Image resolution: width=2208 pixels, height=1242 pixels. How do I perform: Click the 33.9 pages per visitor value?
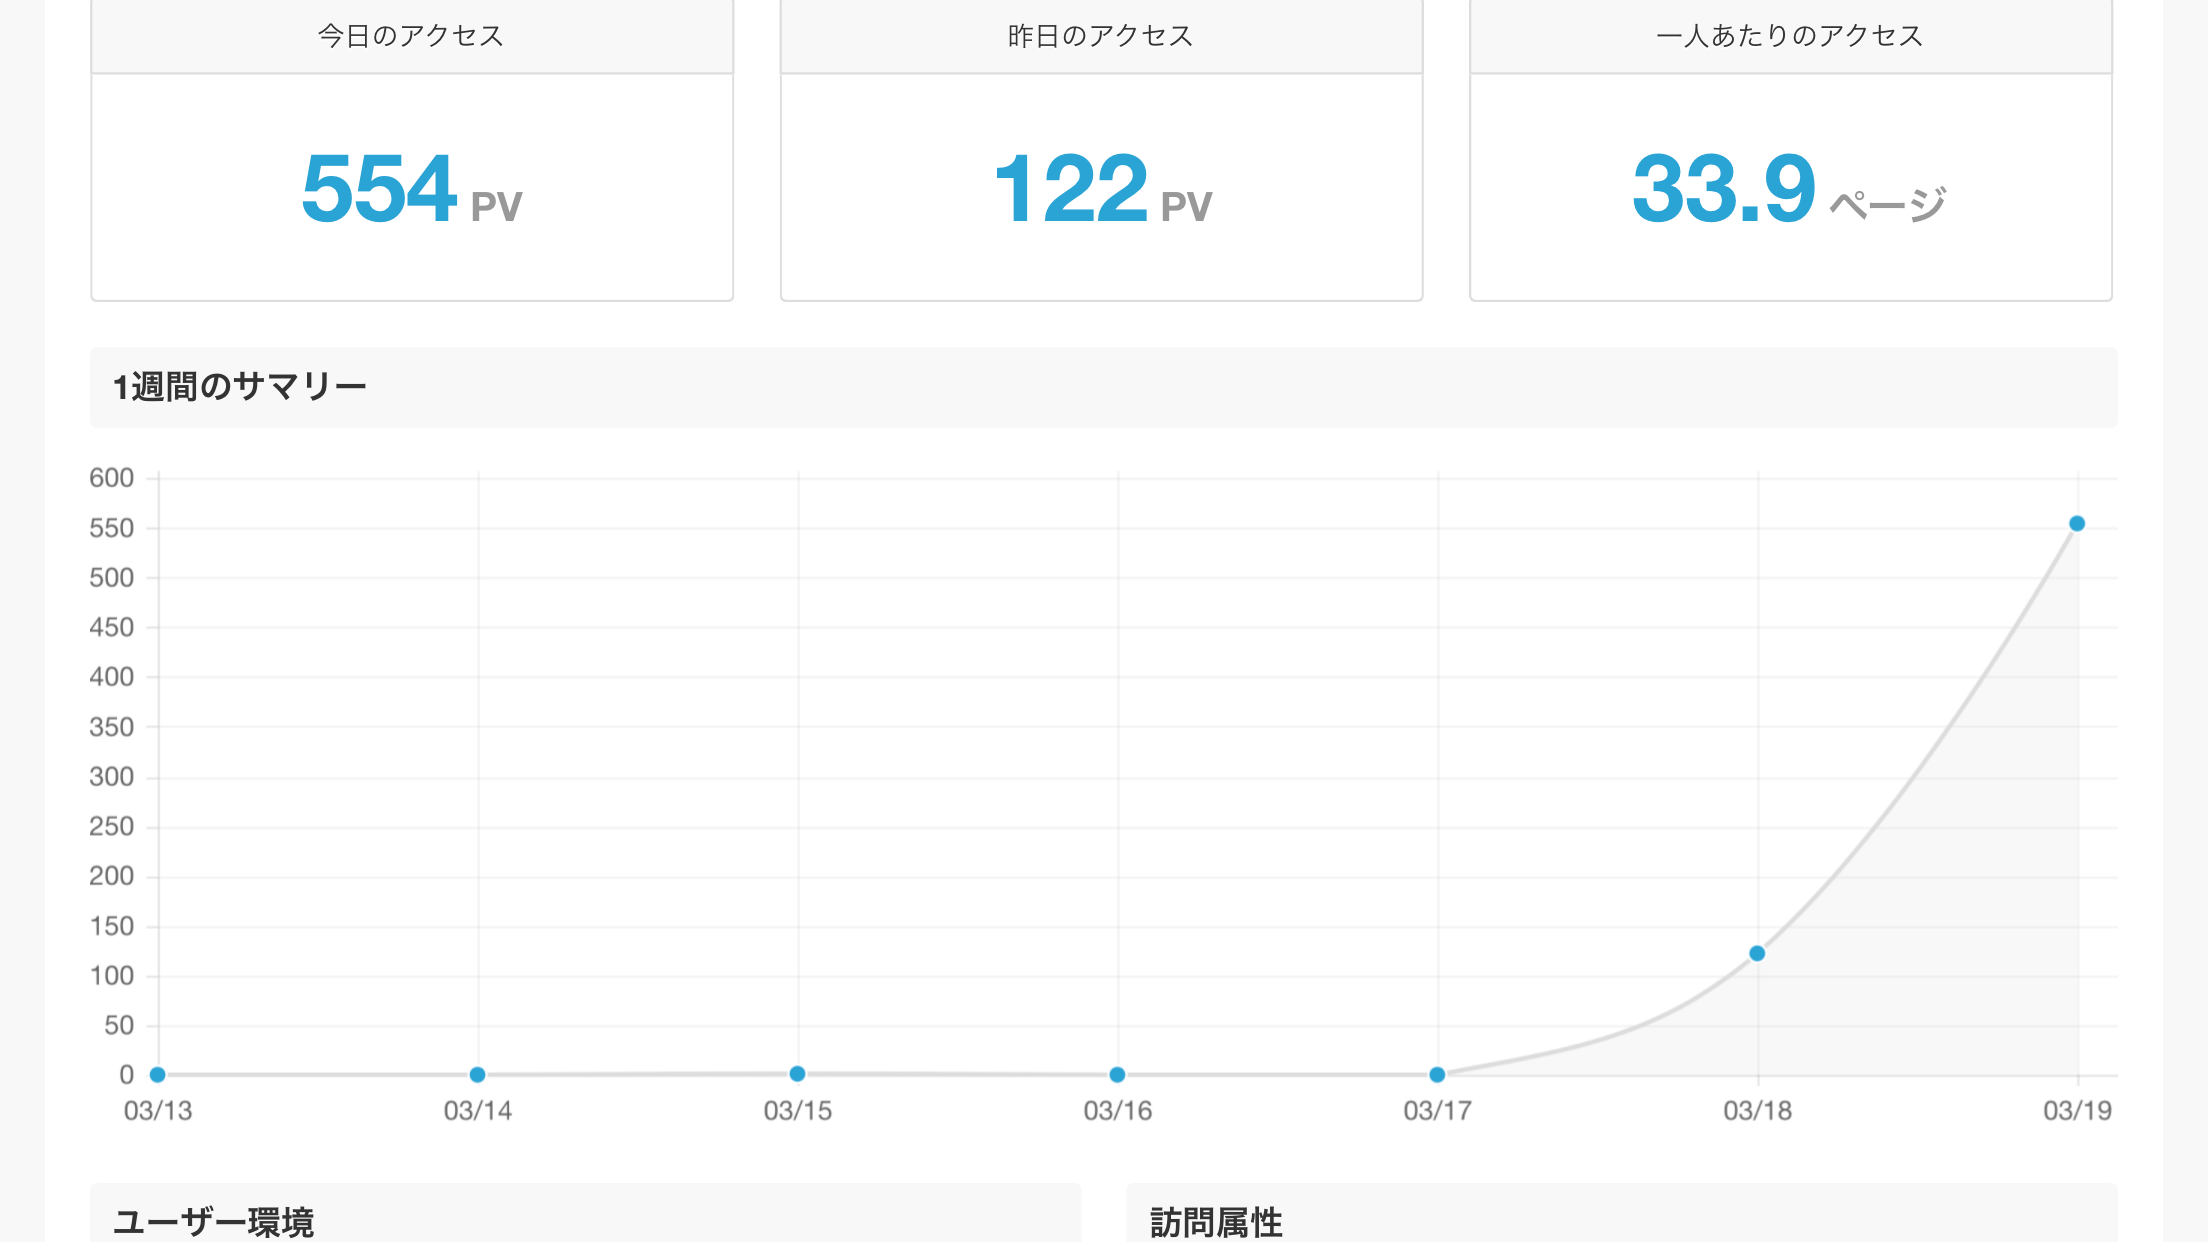click(x=1789, y=189)
